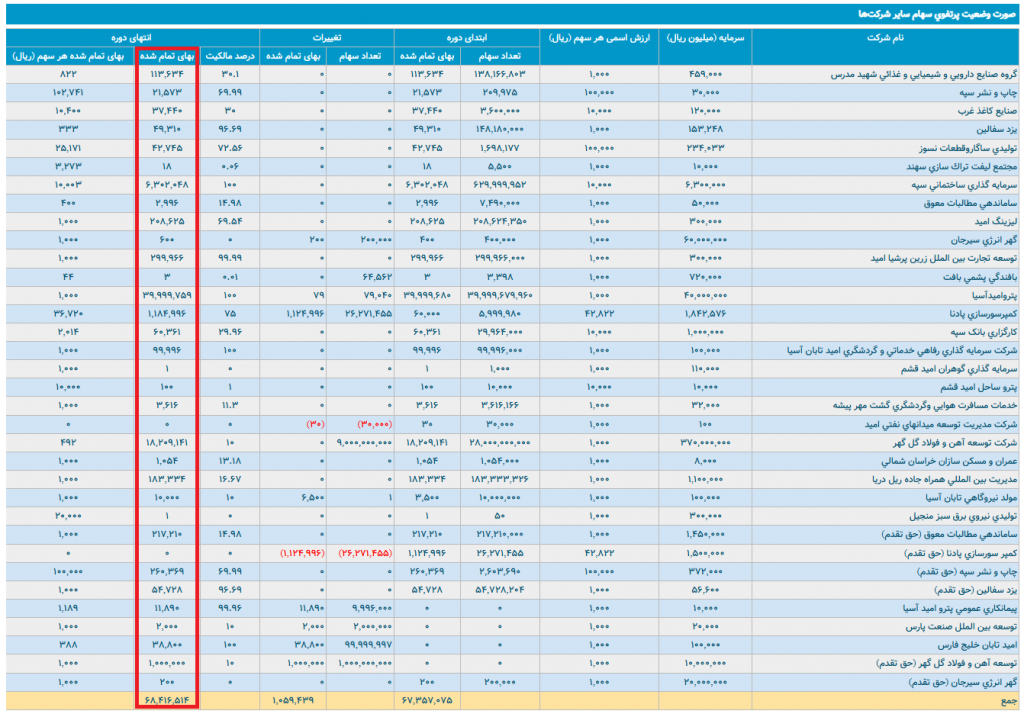The width and height of the screenshot is (1024, 714).
Task: Select 'شرکت سرمایه گذاری رفاهی خدماتی و گردشگری امید تابان آسیا'
Action: coord(902,350)
